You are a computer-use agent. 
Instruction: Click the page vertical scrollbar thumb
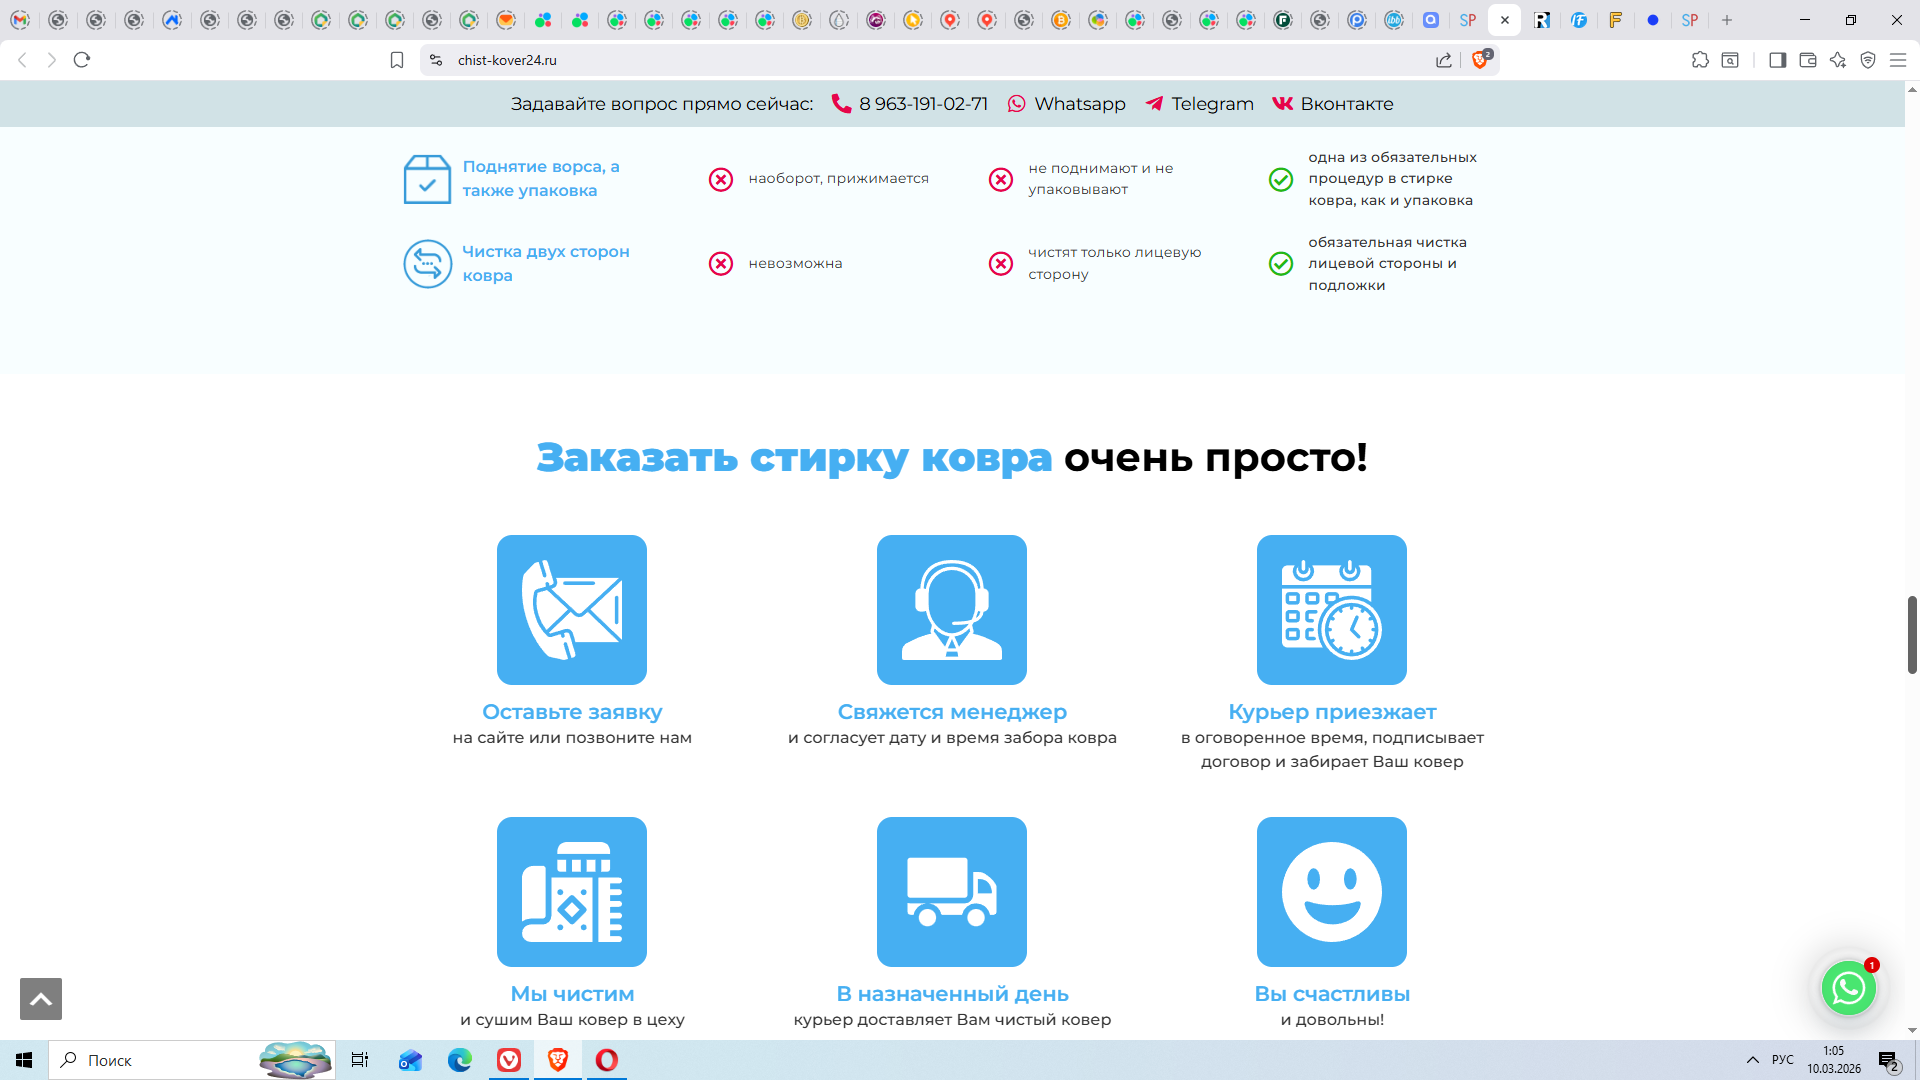(1912, 634)
